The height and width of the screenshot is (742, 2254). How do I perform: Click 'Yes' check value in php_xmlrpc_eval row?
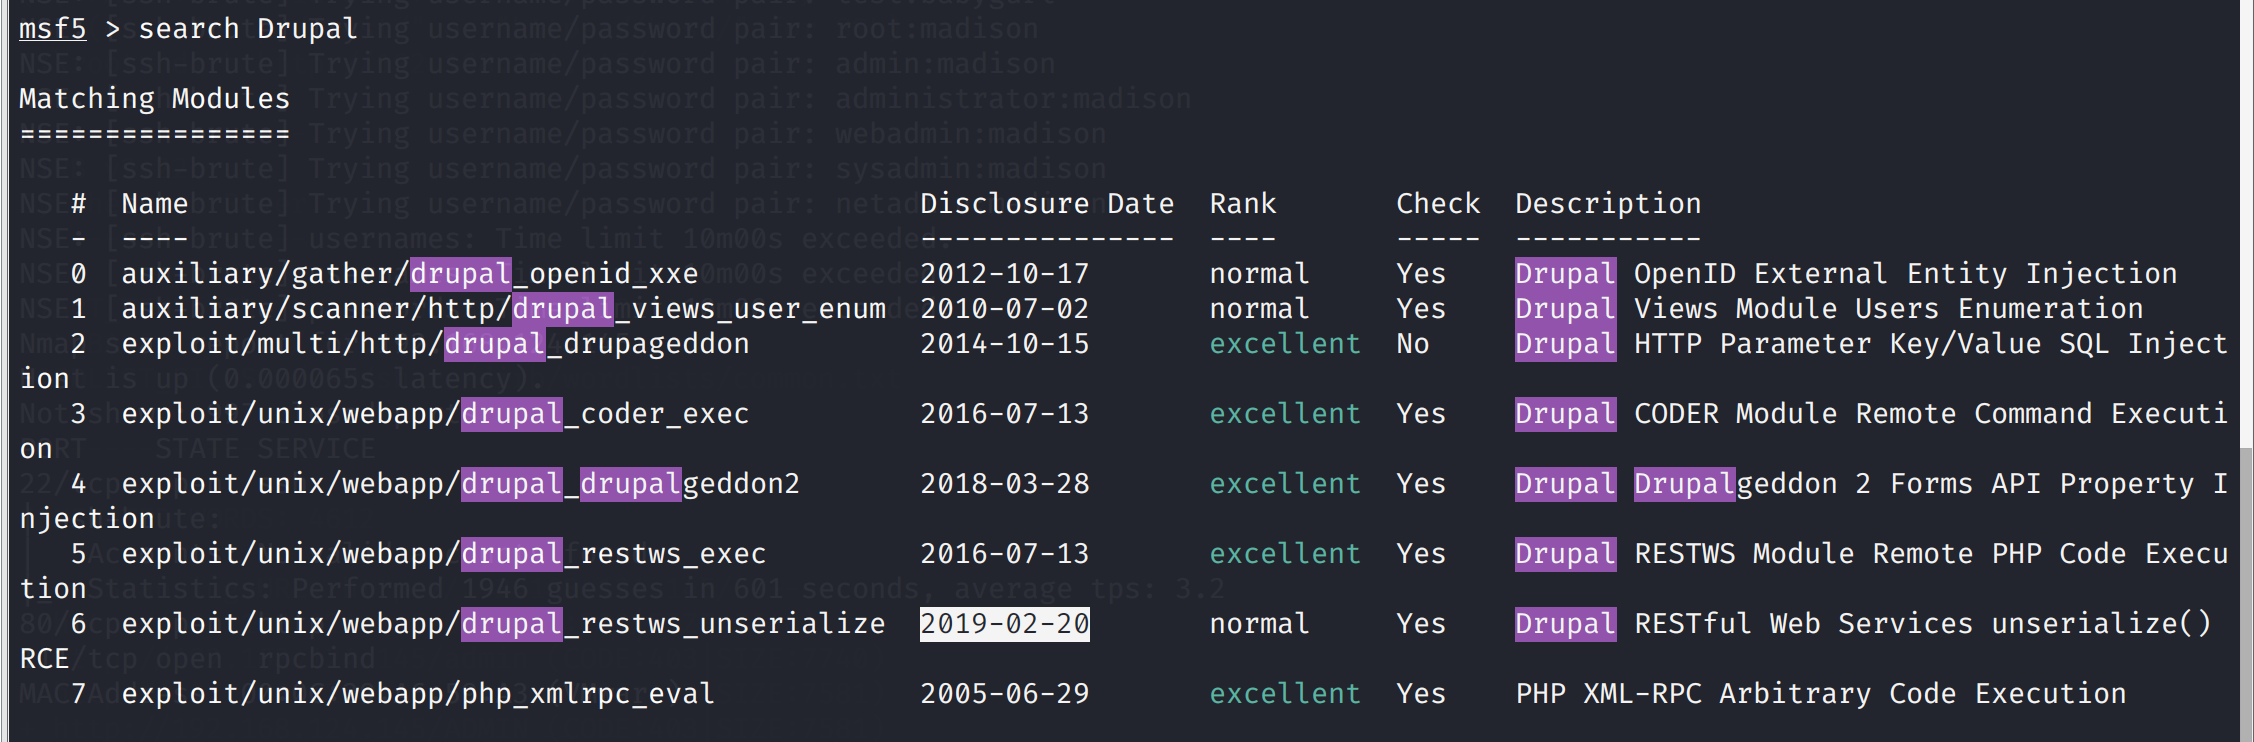1421,694
